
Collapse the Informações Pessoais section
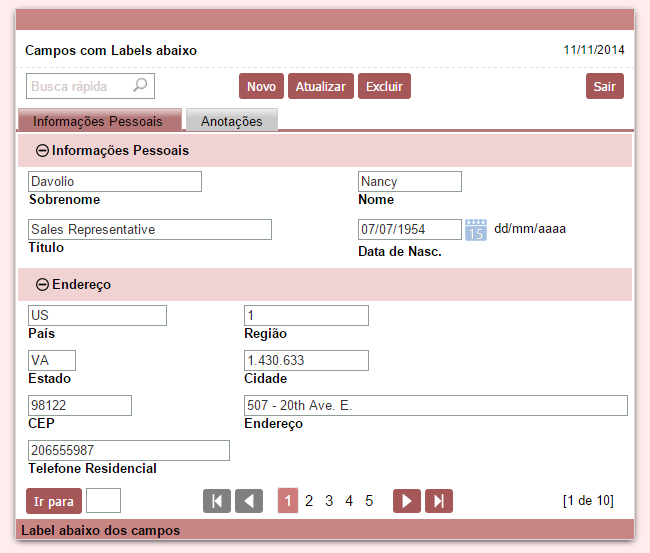click(42, 151)
